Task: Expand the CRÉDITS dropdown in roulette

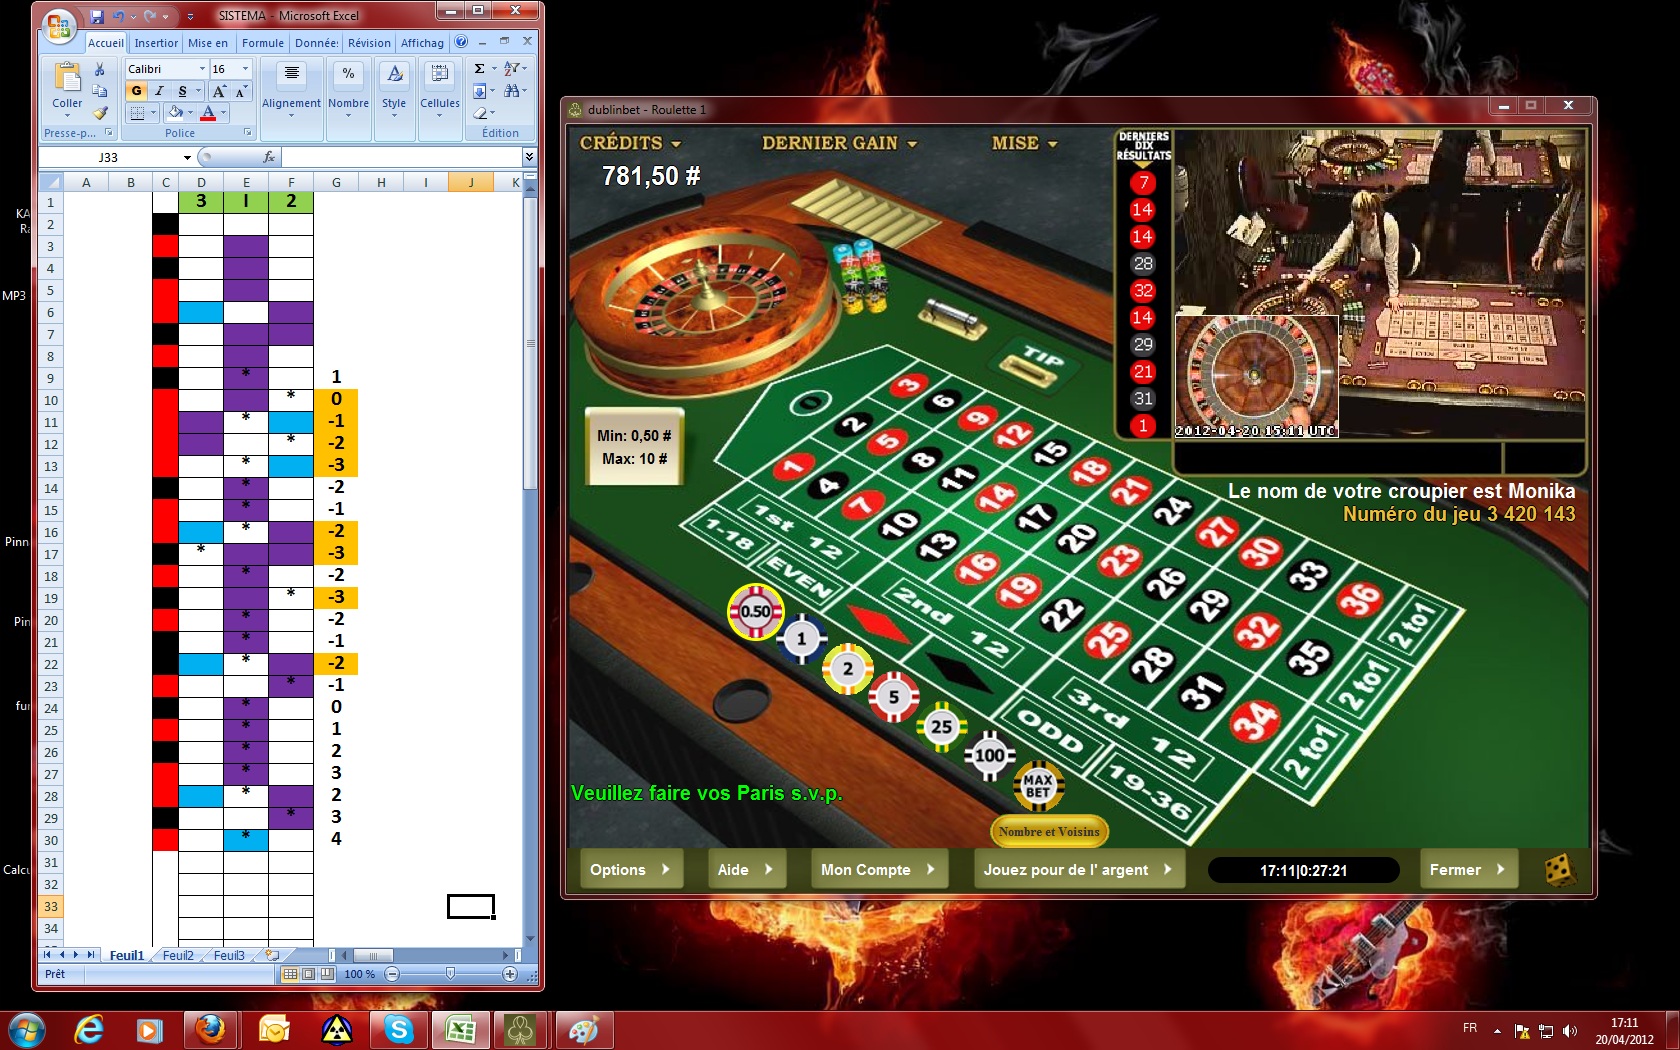Action: pyautogui.click(x=676, y=144)
